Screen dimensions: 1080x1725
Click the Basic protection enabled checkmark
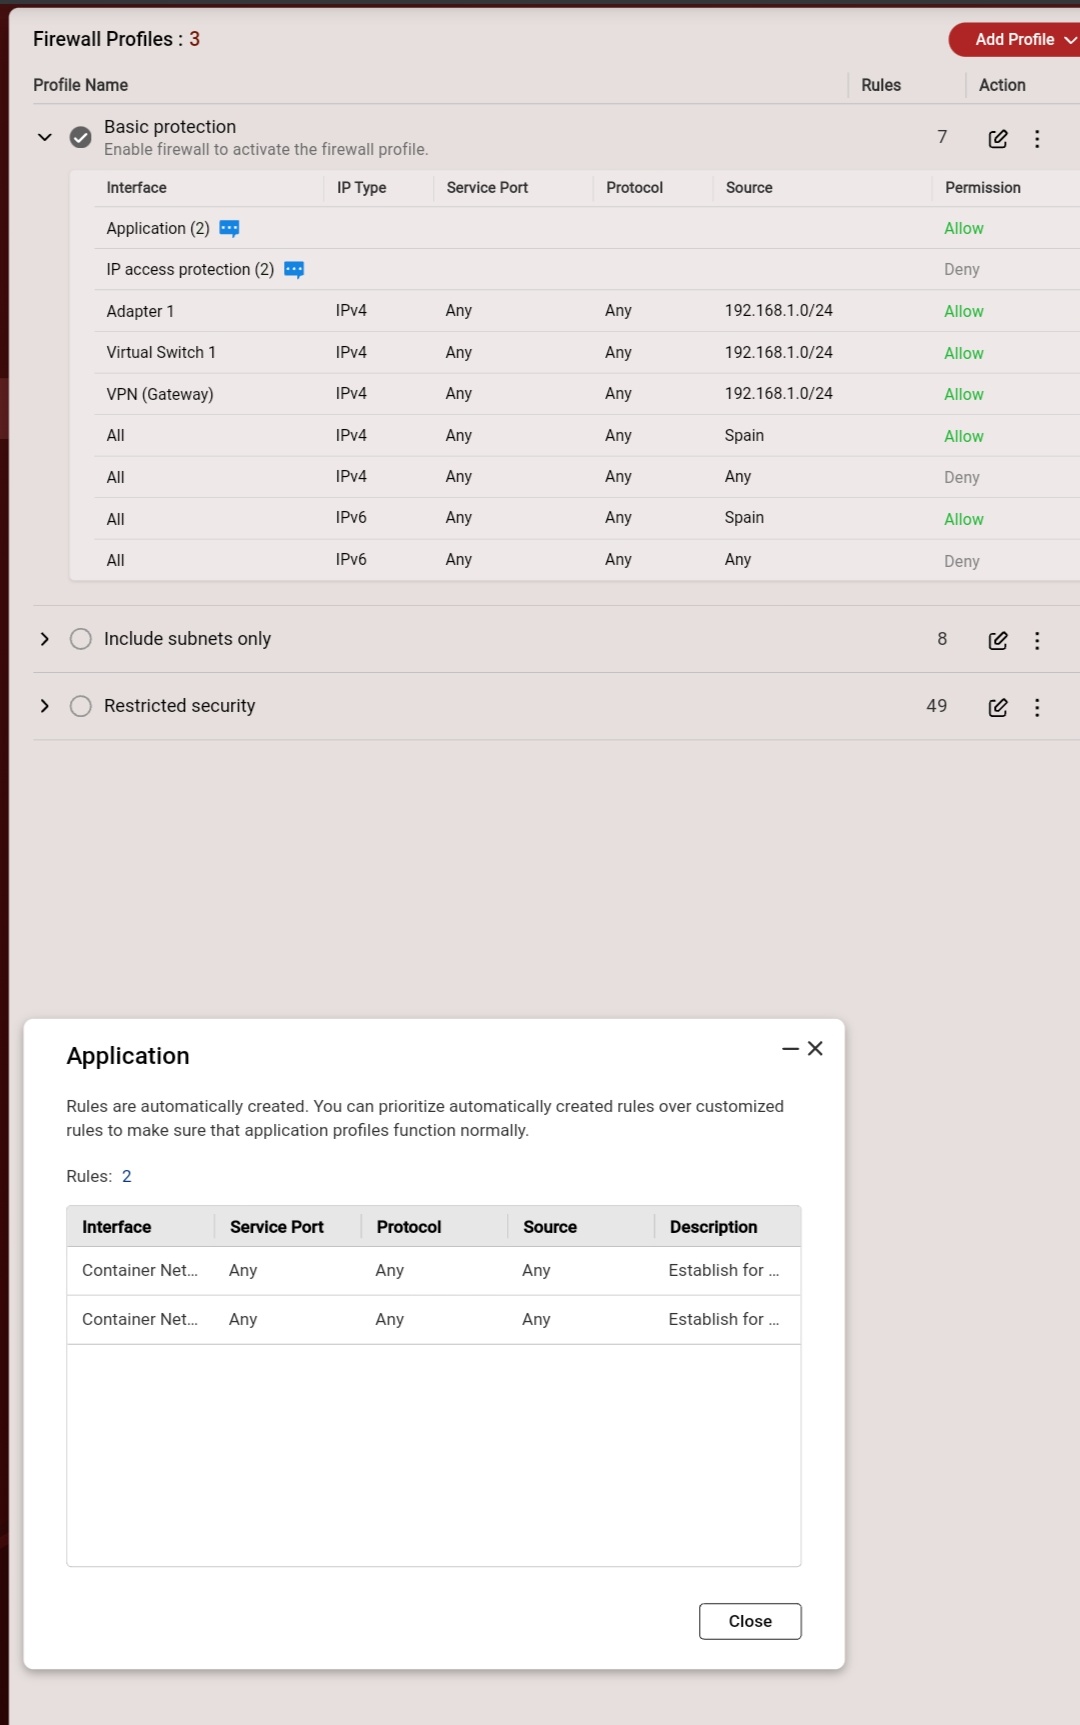pyautogui.click(x=81, y=137)
